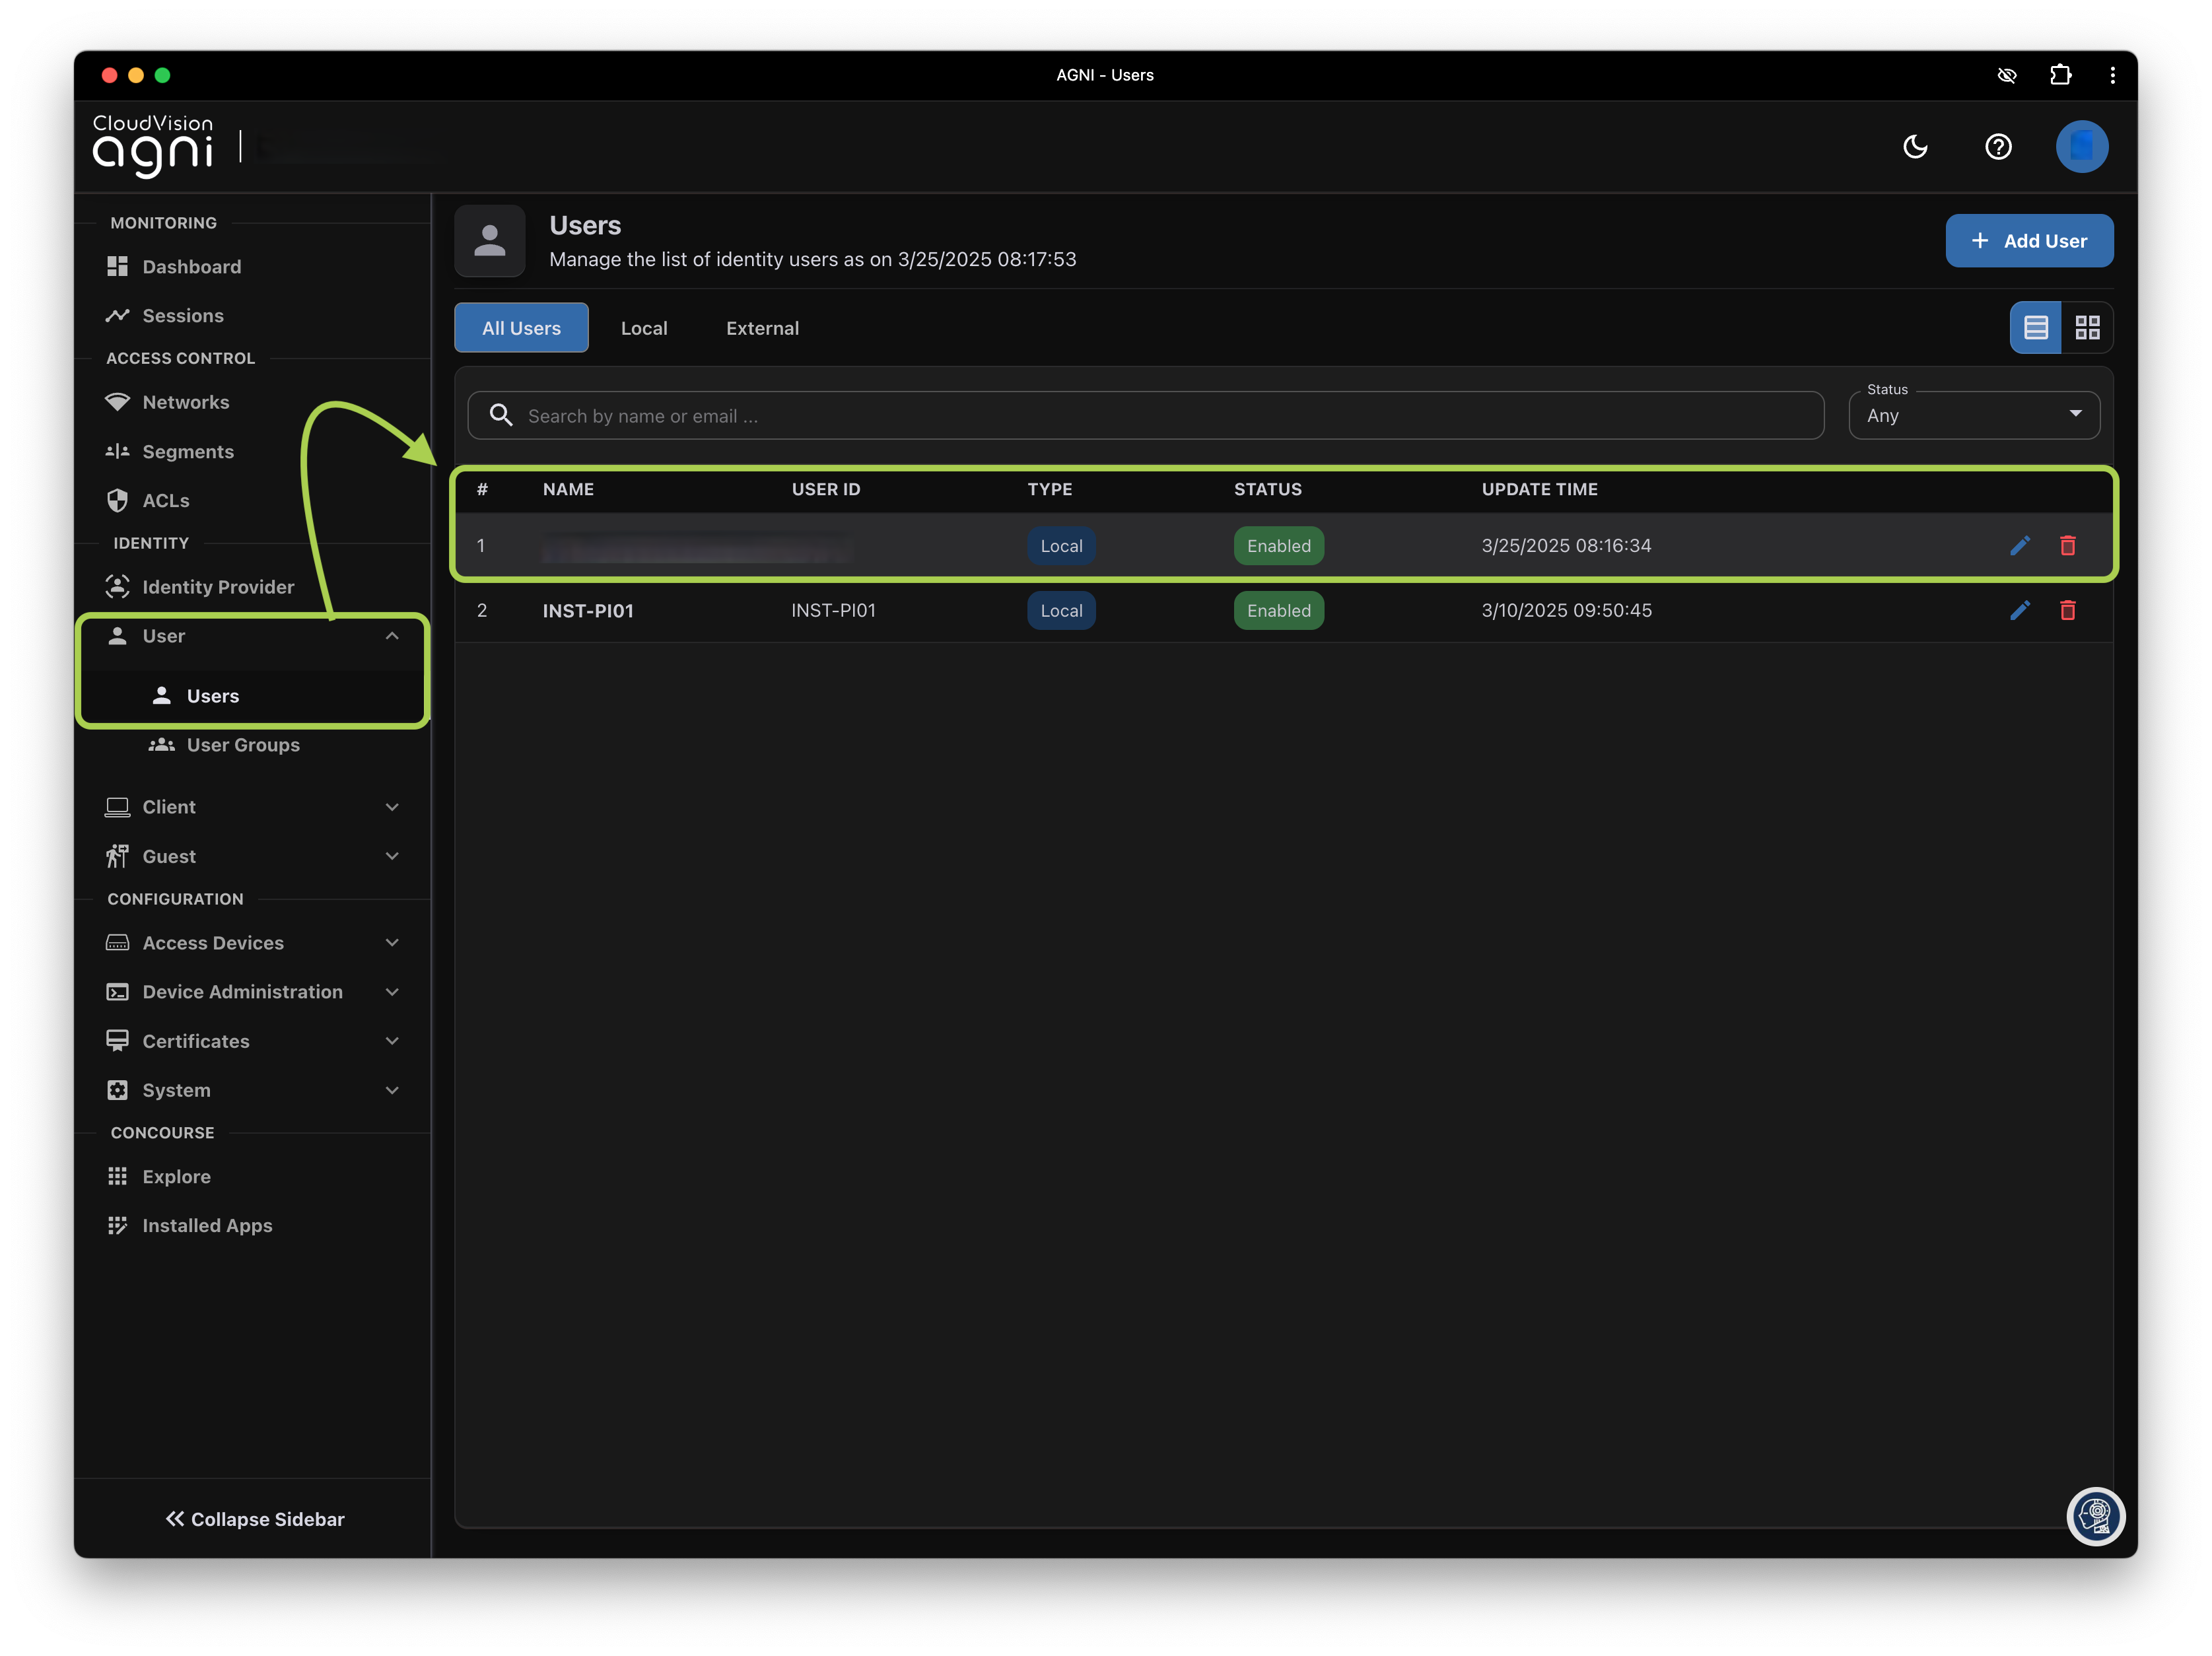Image resolution: width=2212 pixels, height=1656 pixels.
Task: Edit the first user row pencil icon
Action: pyautogui.click(x=2019, y=545)
